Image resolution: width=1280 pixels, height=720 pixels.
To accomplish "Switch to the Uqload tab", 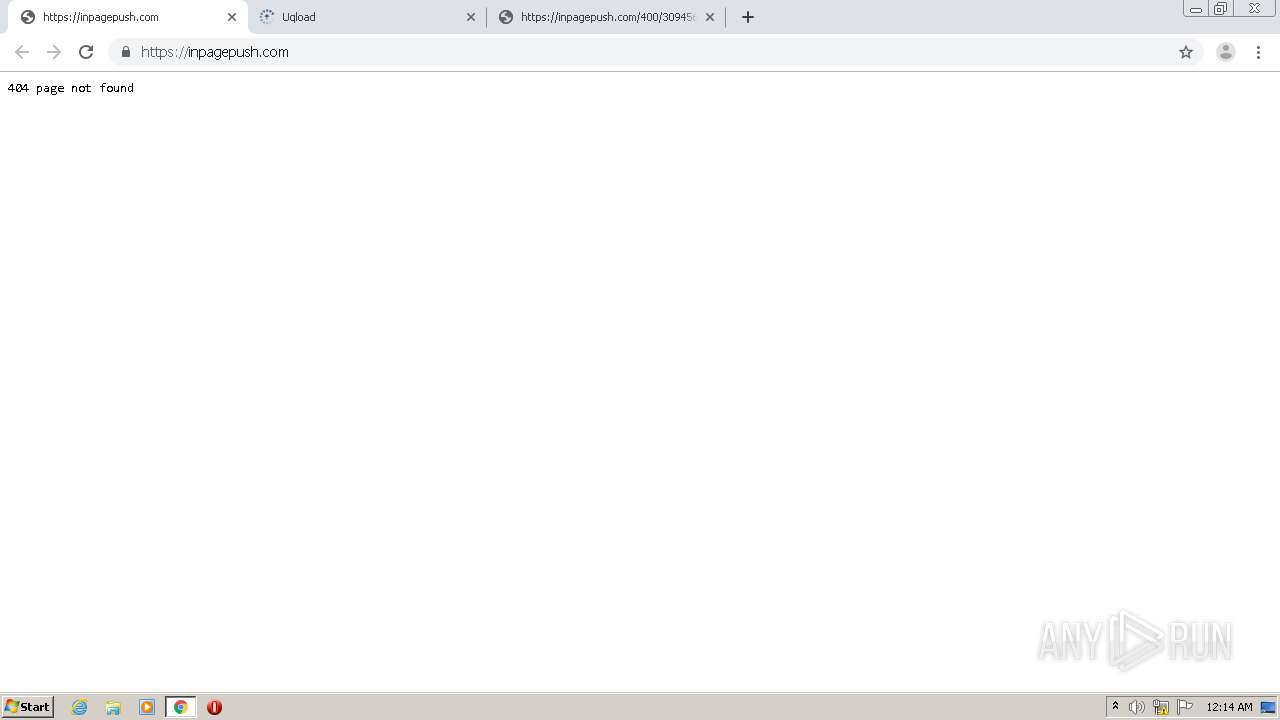I will click(x=367, y=17).
